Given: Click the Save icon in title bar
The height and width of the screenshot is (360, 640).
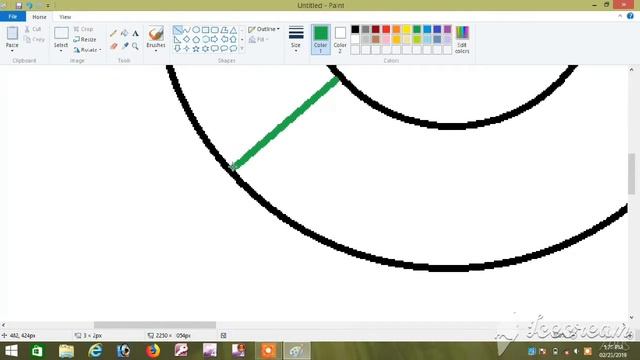Looking at the screenshot, I should (x=19, y=5).
